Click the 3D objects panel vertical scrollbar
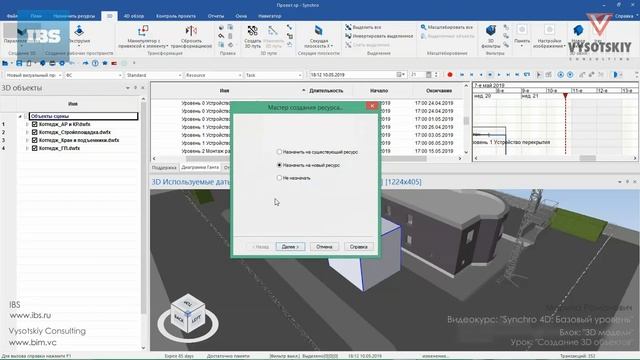Viewport: 640px width, 360px height. click(143, 208)
